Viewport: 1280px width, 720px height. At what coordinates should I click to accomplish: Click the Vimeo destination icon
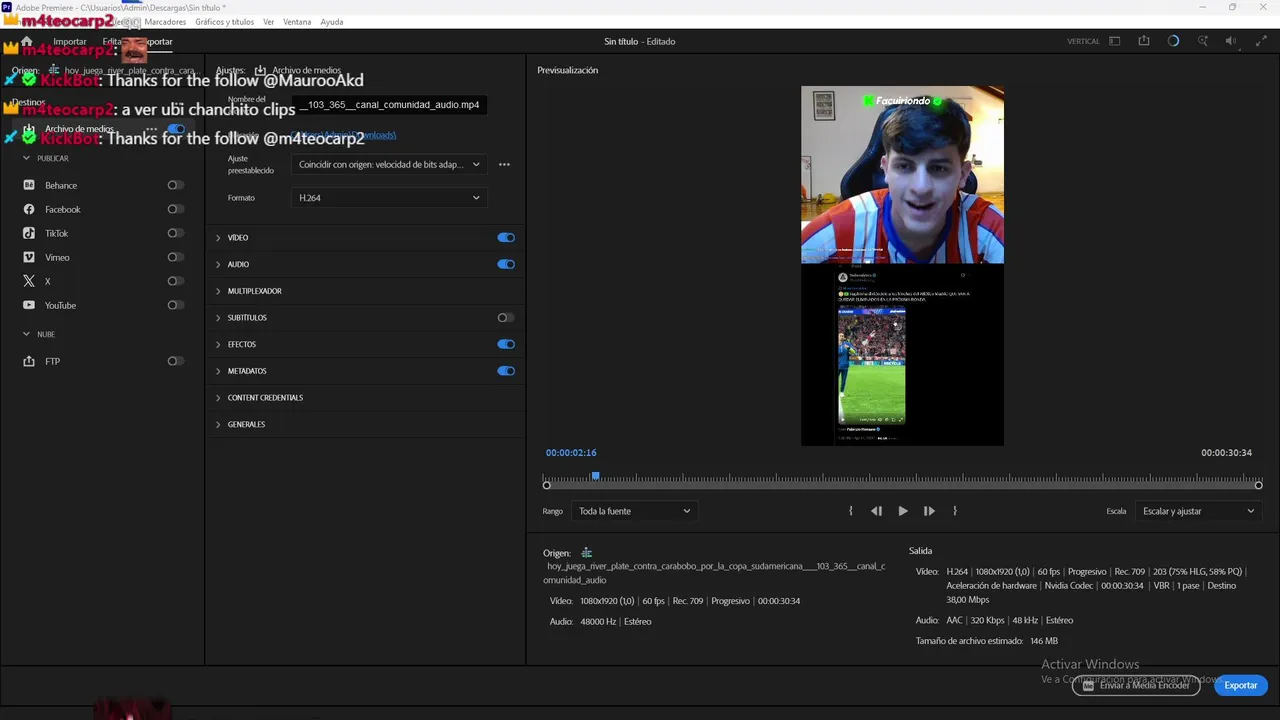point(29,257)
